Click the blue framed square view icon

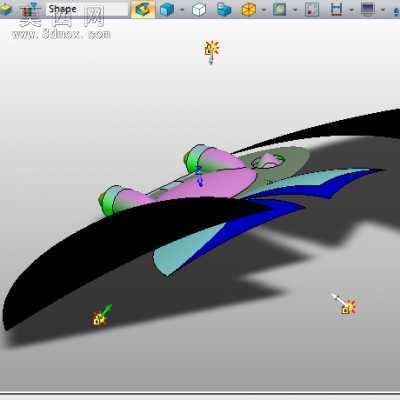280,9
